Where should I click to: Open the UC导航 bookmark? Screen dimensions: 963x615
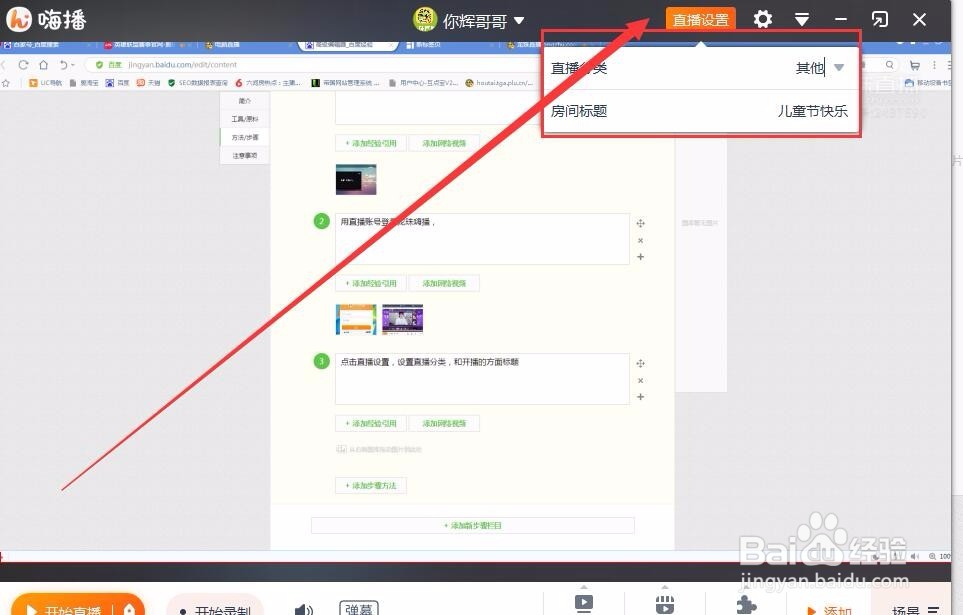[x=45, y=82]
